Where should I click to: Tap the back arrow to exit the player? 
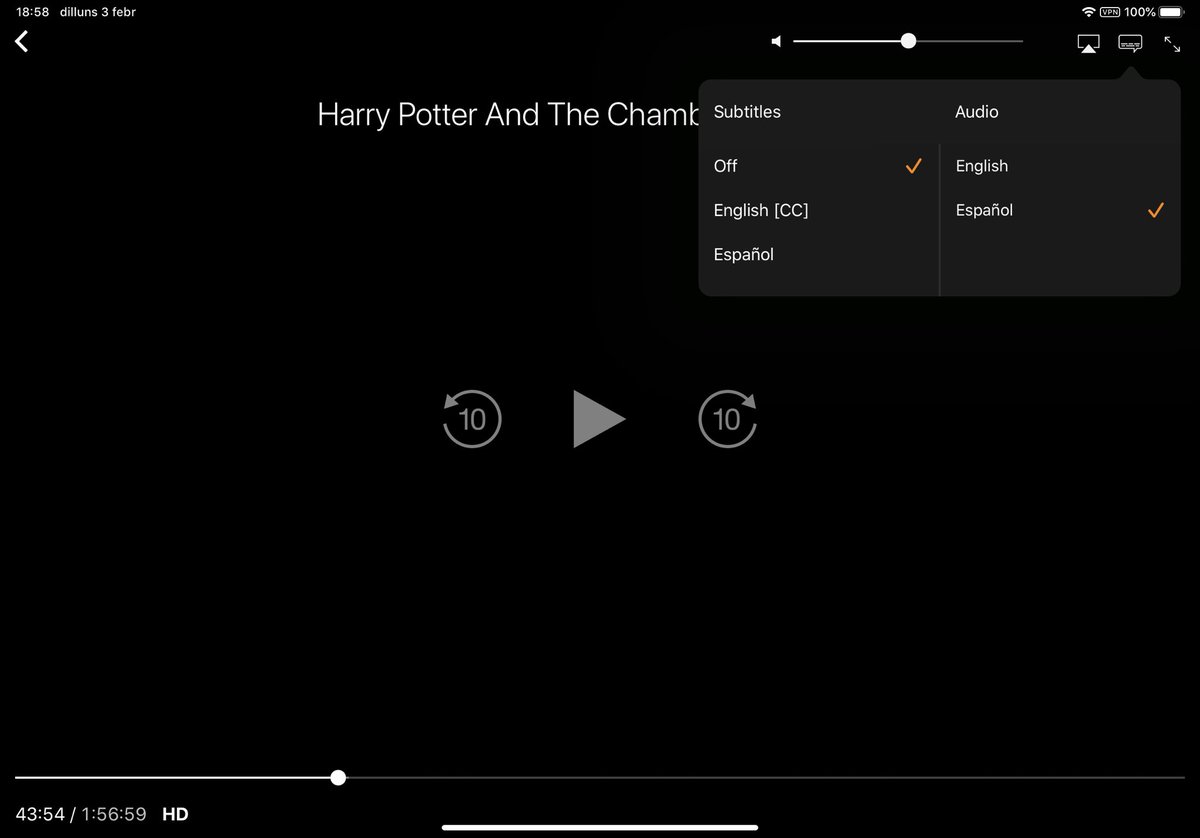pos(22,41)
